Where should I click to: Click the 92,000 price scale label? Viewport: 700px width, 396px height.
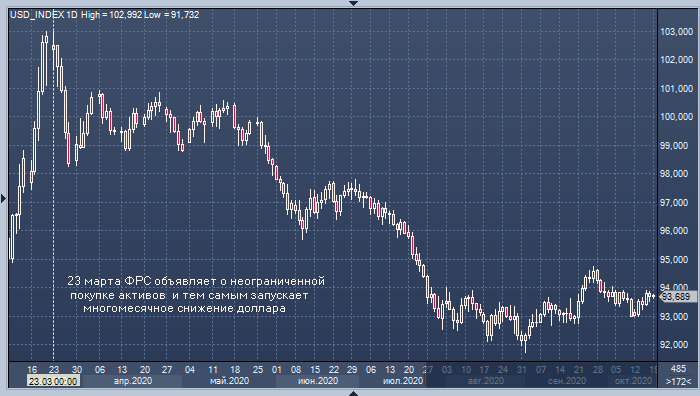click(676, 345)
